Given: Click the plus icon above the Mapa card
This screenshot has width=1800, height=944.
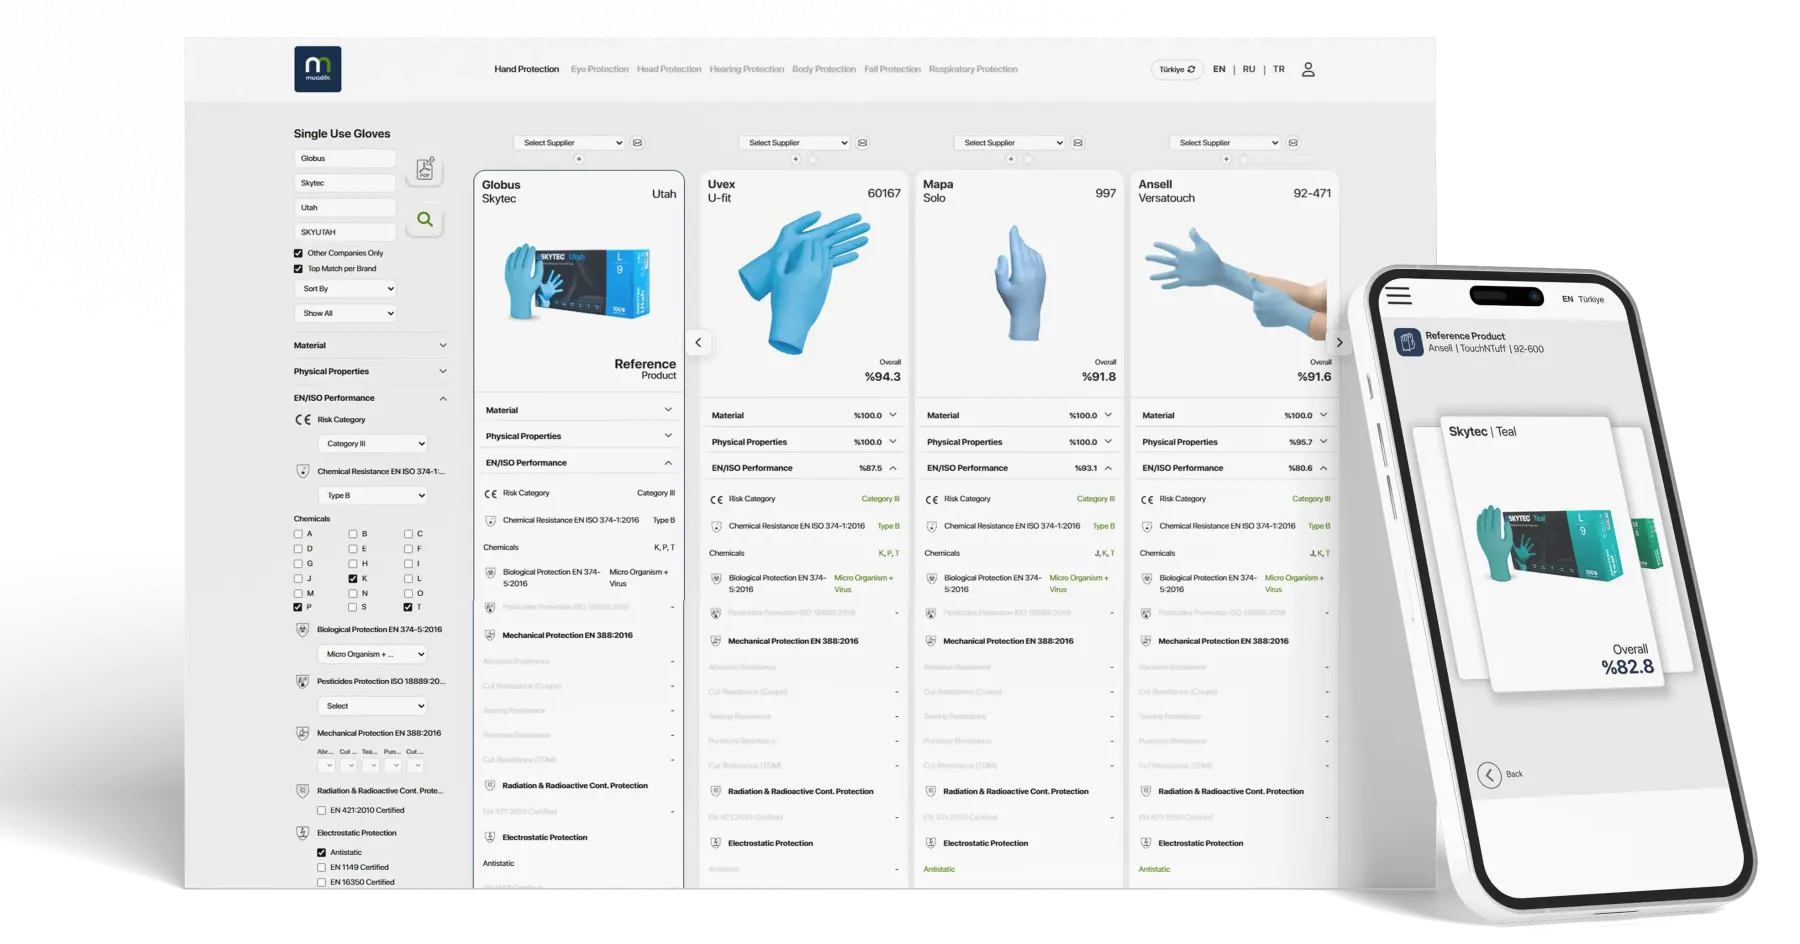Looking at the screenshot, I should point(1011,159).
